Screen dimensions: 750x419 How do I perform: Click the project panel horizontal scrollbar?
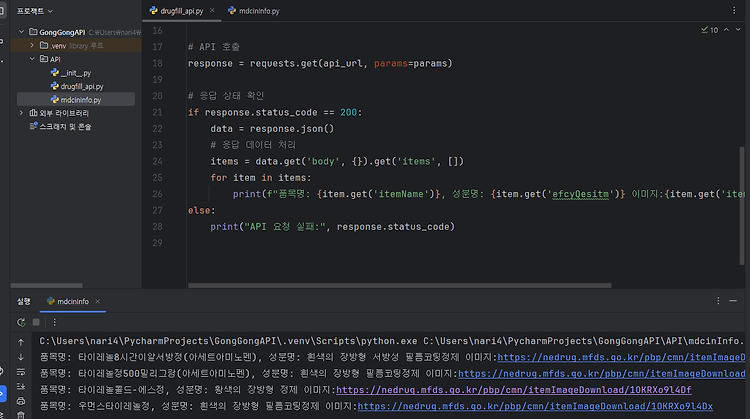click(46, 286)
